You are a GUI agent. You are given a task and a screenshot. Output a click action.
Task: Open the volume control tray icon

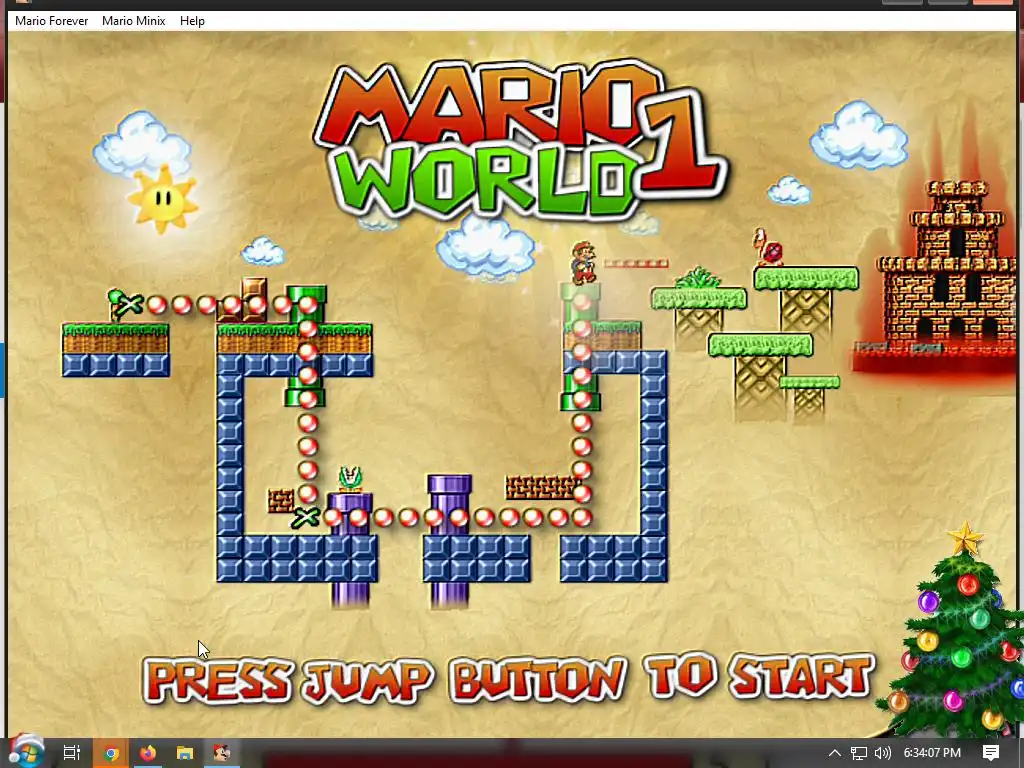pyautogui.click(x=882, y=753)
